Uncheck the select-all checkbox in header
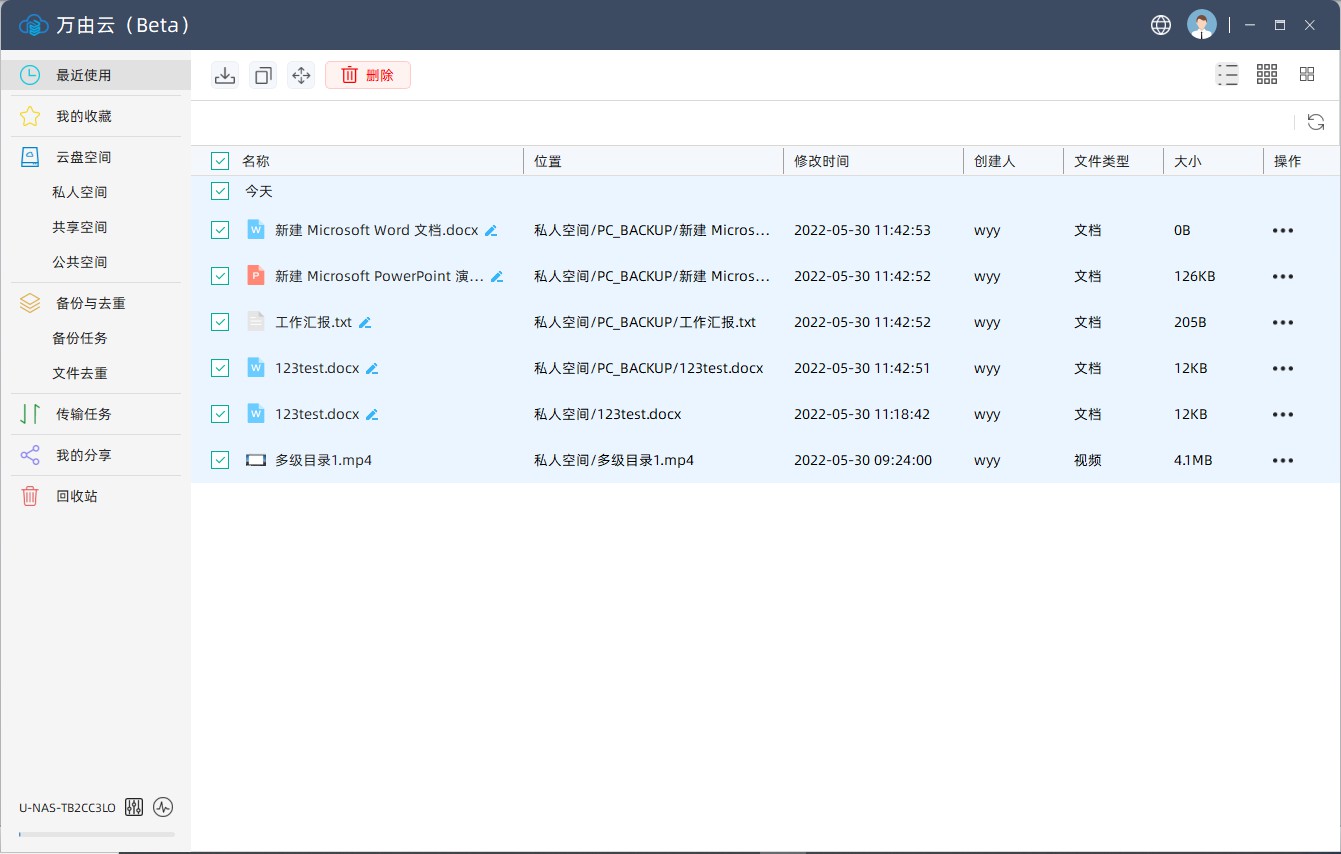Image resolution: width=1341 pixels, height=854 pixels. click(x=220, y=161)
